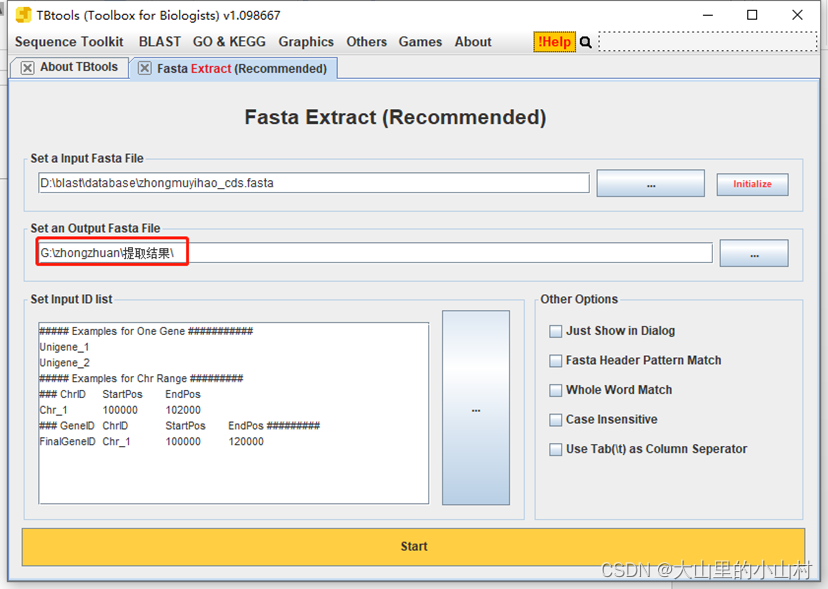Enable Just Show in Dialog
This screenshot has width=828, height=589.
click(556, 331)
